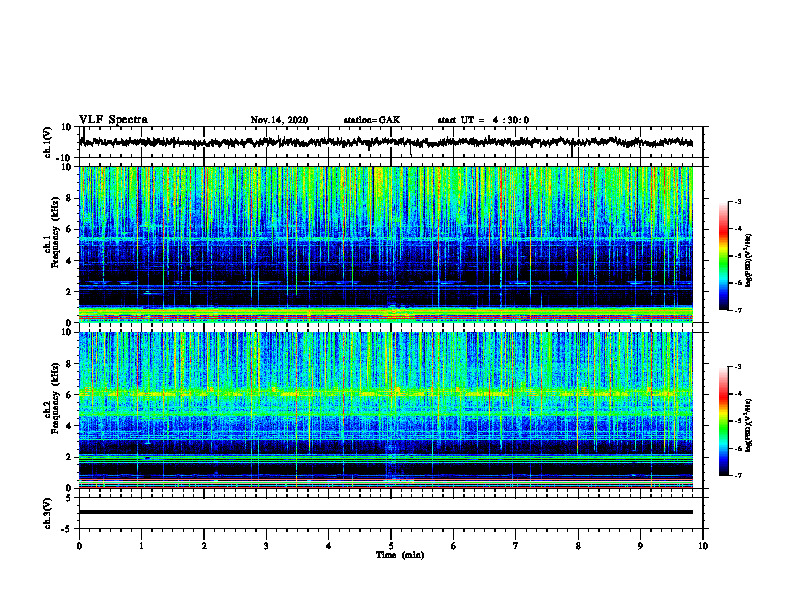
Task: Click the time axis tick label "8"
Action: coord(578,546)
